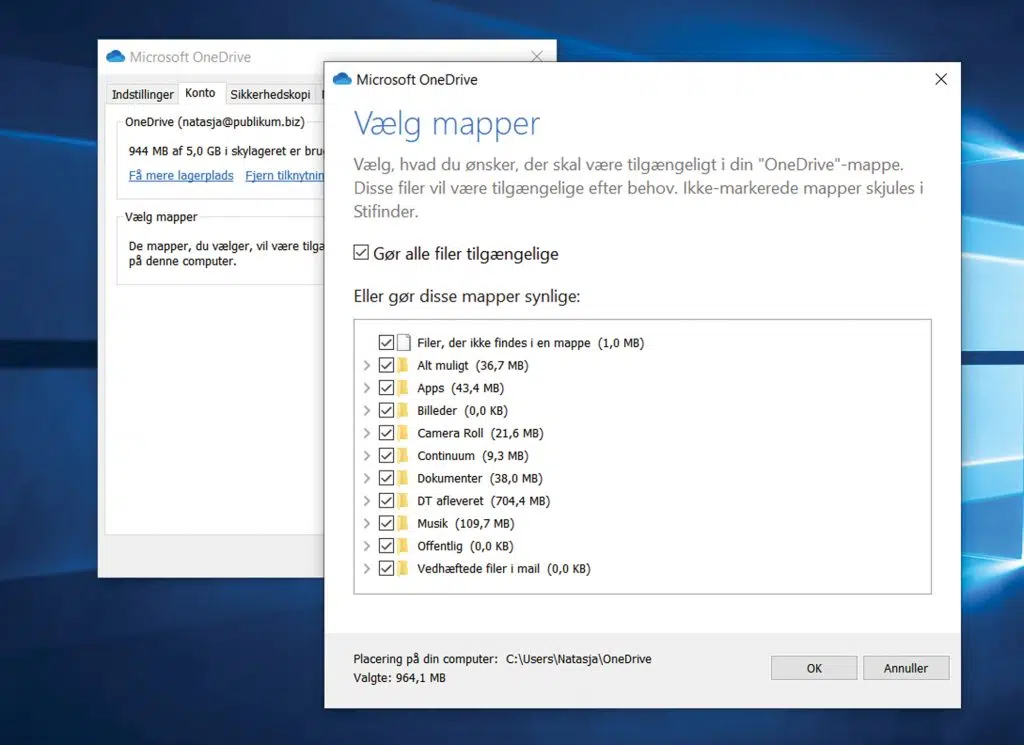This screenshot has width=1024, height=745.
Task: Select the Continuum (9,3 MB) row text
Action: click(x=473, y=456)
